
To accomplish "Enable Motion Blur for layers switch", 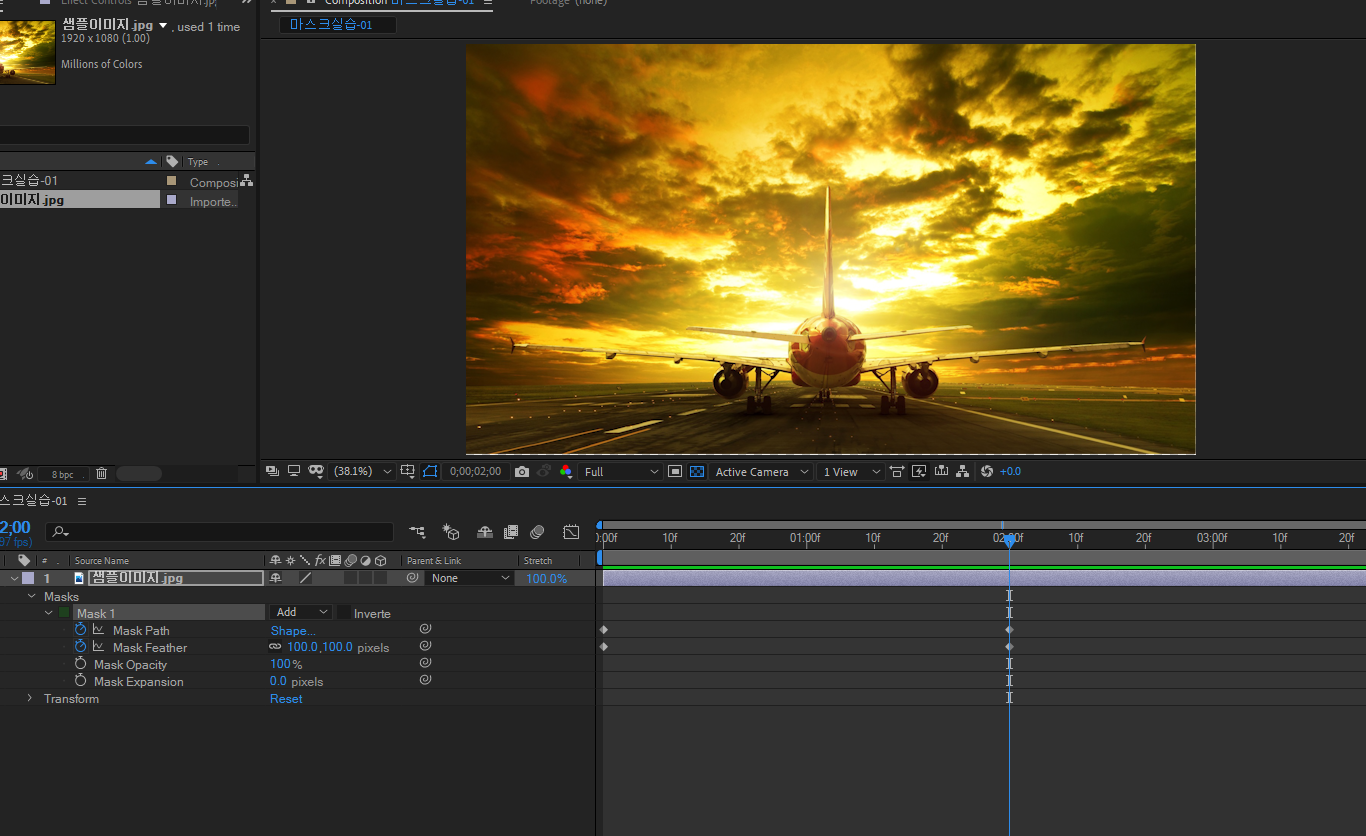I will [537, 532].
